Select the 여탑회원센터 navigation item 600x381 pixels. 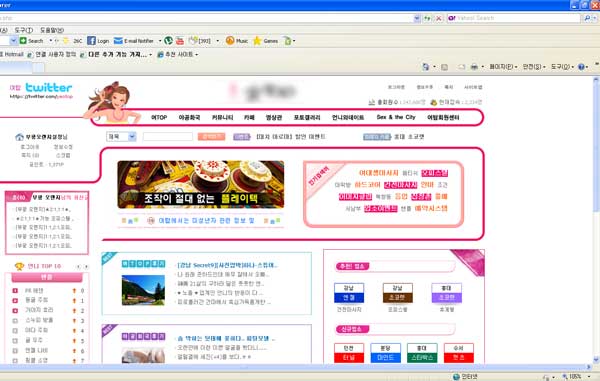tap(443, 117)
